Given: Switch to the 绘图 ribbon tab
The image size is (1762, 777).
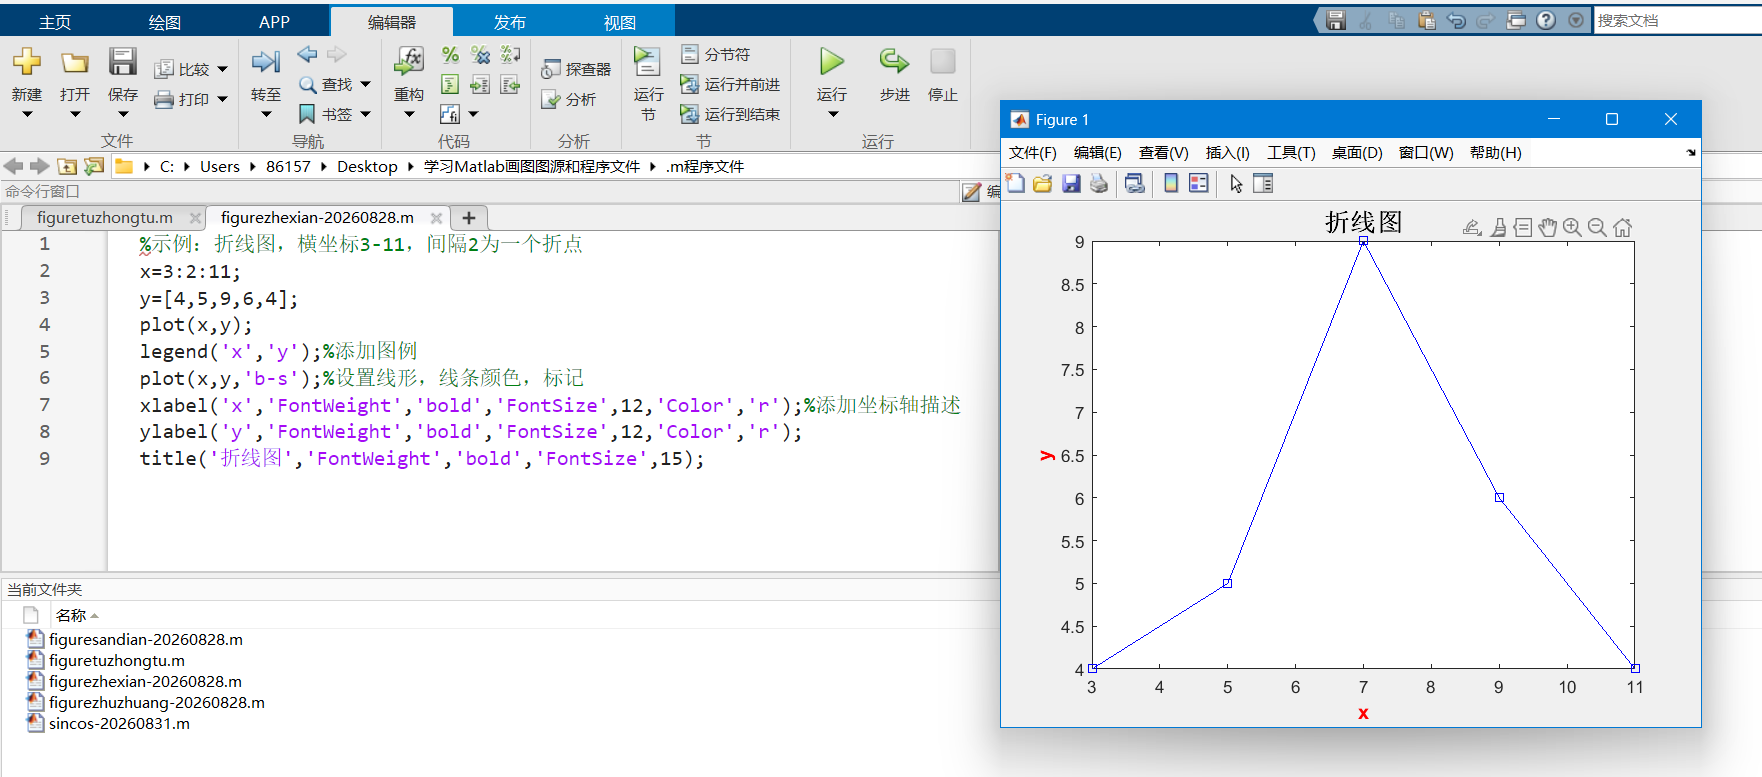Looking at the screenshot, I should click(x=165, y=22).
